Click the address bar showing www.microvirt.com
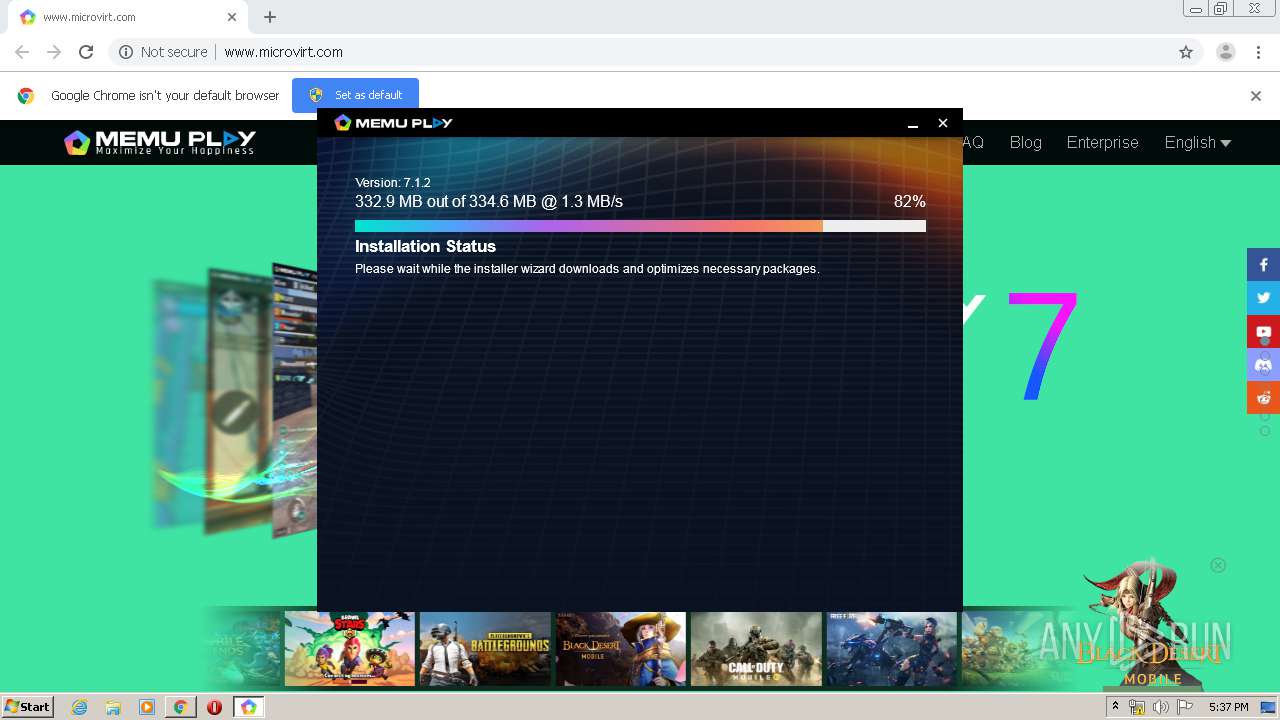 pyautogui.click(x=660, y=52)
